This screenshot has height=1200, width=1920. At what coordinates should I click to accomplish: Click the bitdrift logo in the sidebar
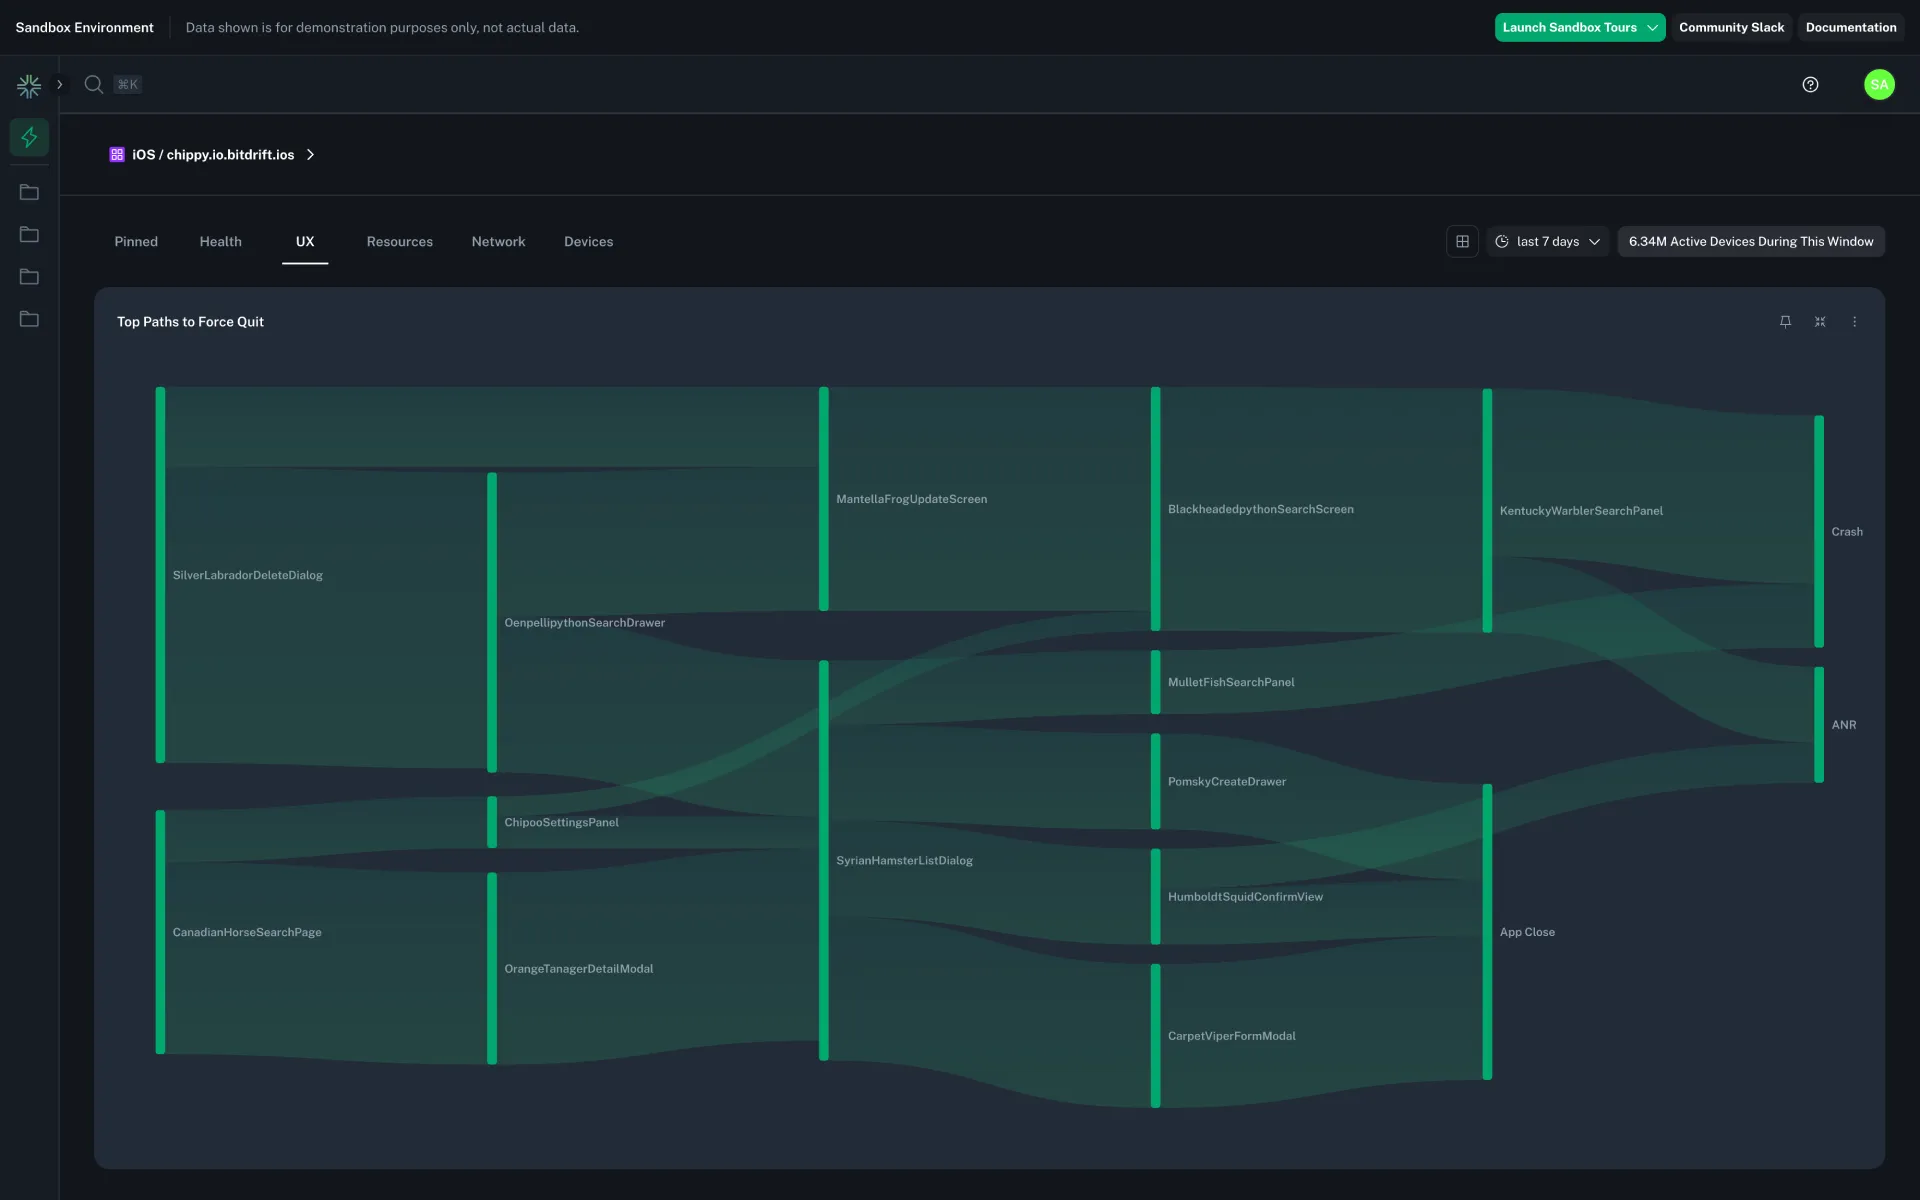29,85
